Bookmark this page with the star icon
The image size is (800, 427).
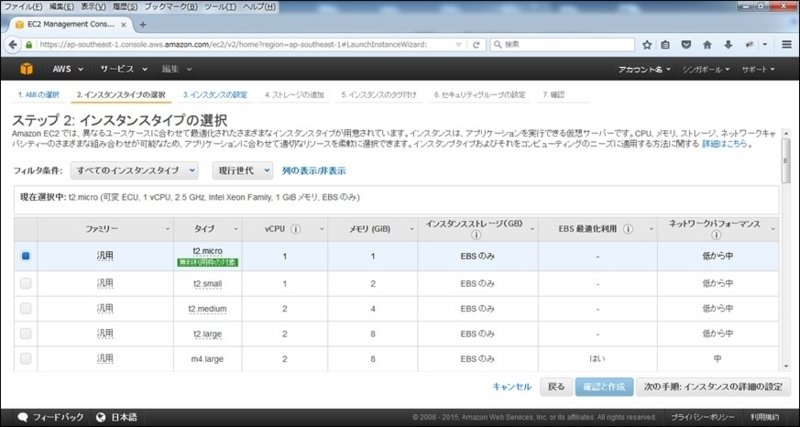[x=648, y=44]
